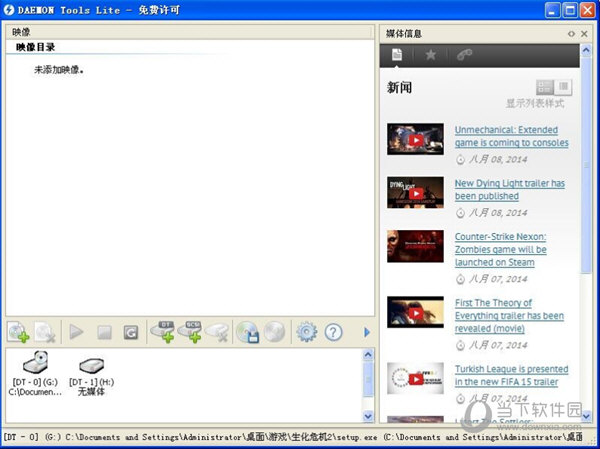
Task: Click the Burn image to disc icon
Action: [274, 332]
